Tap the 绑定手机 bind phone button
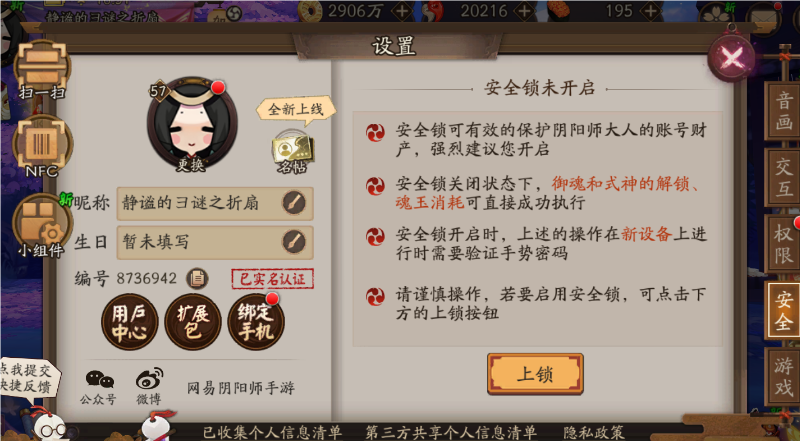The height and width of the screenshot is (441, 800). (x=256, y=323)
